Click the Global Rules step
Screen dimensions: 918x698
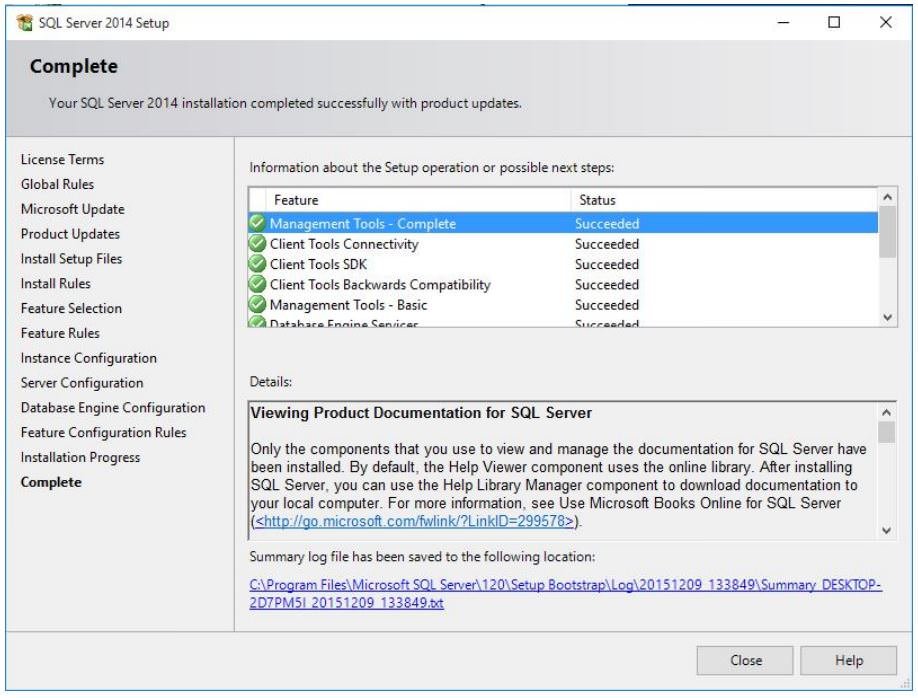point(57,184)
